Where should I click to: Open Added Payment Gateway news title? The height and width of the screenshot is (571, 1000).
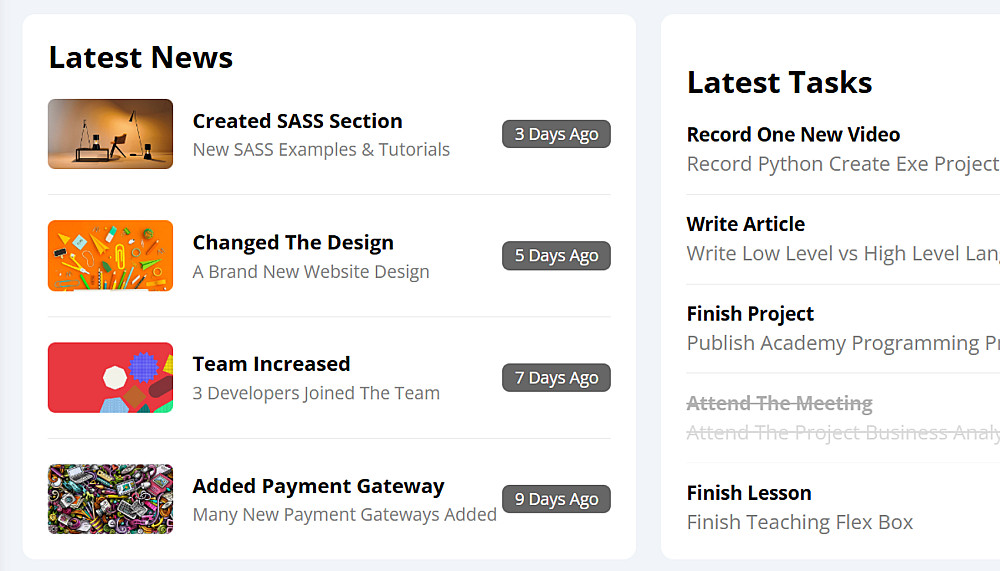pos(318,486)
